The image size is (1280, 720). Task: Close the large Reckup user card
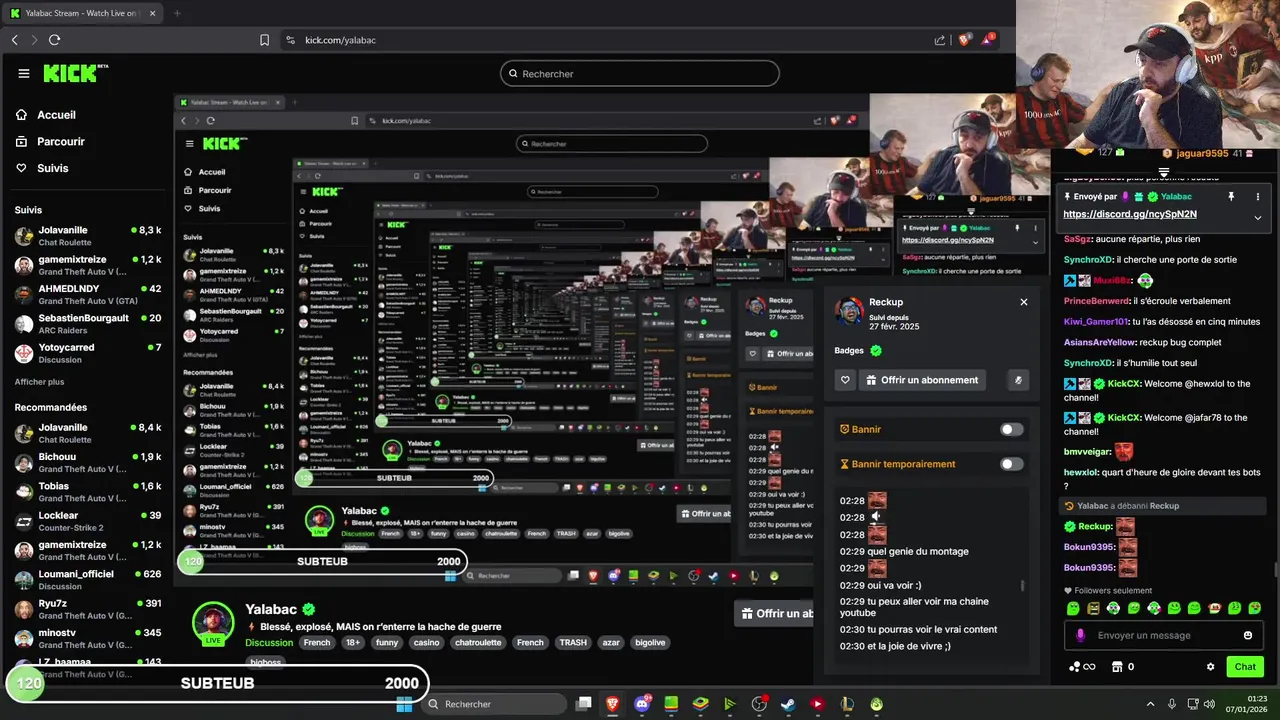1023,302
